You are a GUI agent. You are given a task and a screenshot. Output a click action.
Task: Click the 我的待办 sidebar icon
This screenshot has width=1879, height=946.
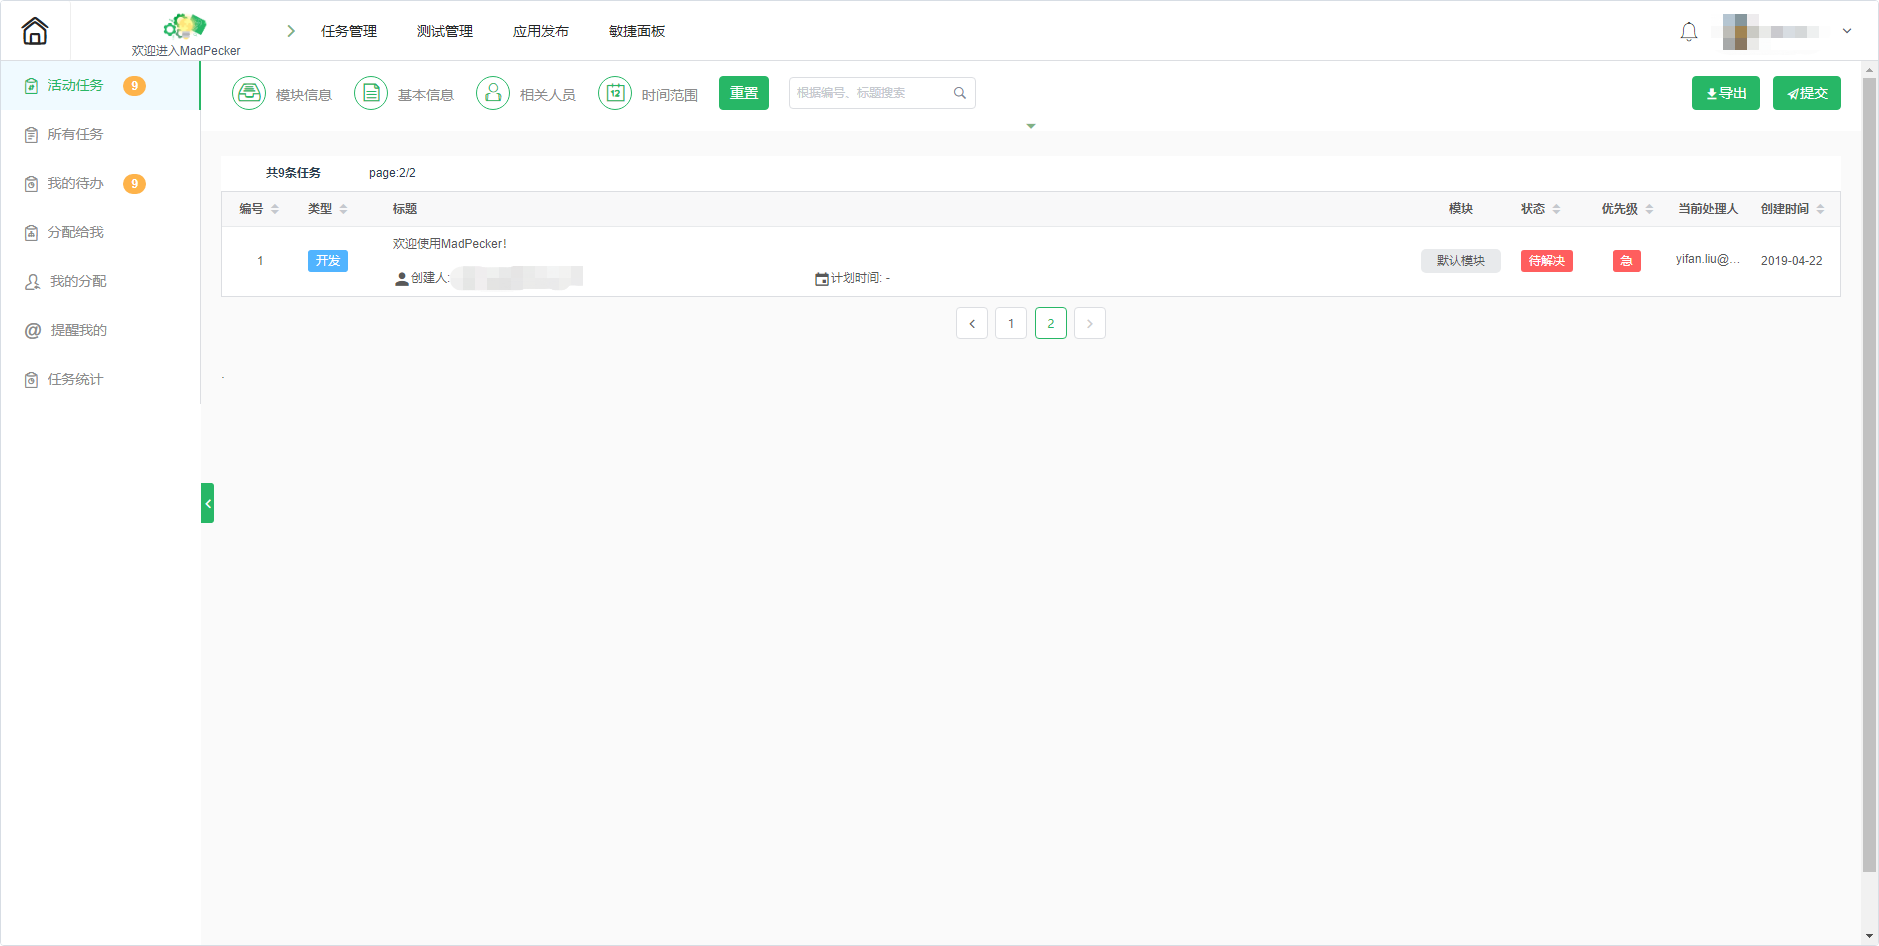pyautogui.click(x=31, y=184)
